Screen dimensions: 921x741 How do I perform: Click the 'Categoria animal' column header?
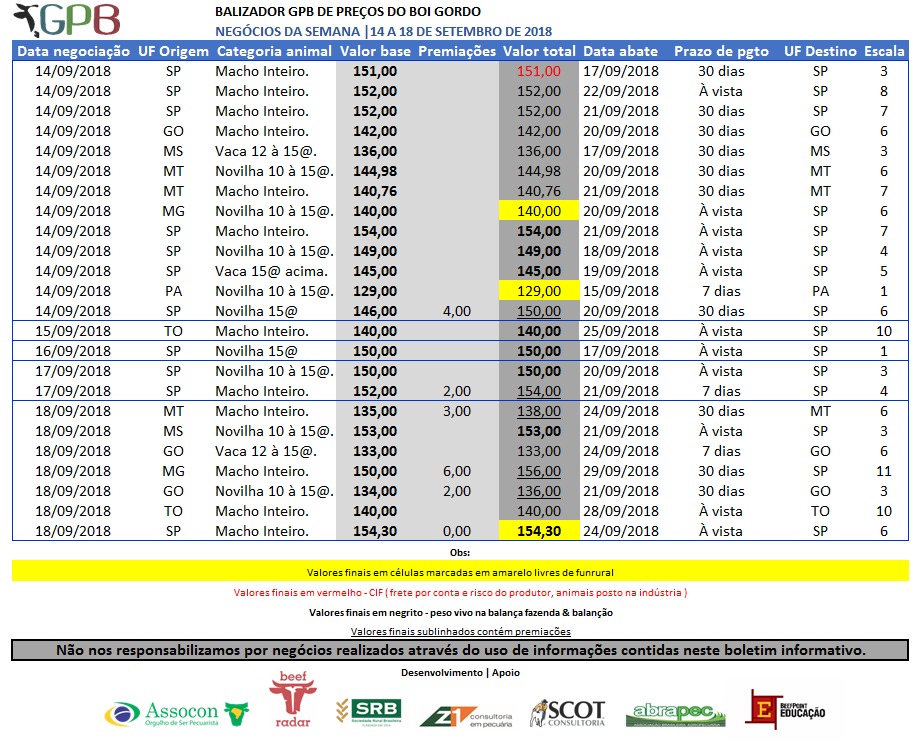274,51
